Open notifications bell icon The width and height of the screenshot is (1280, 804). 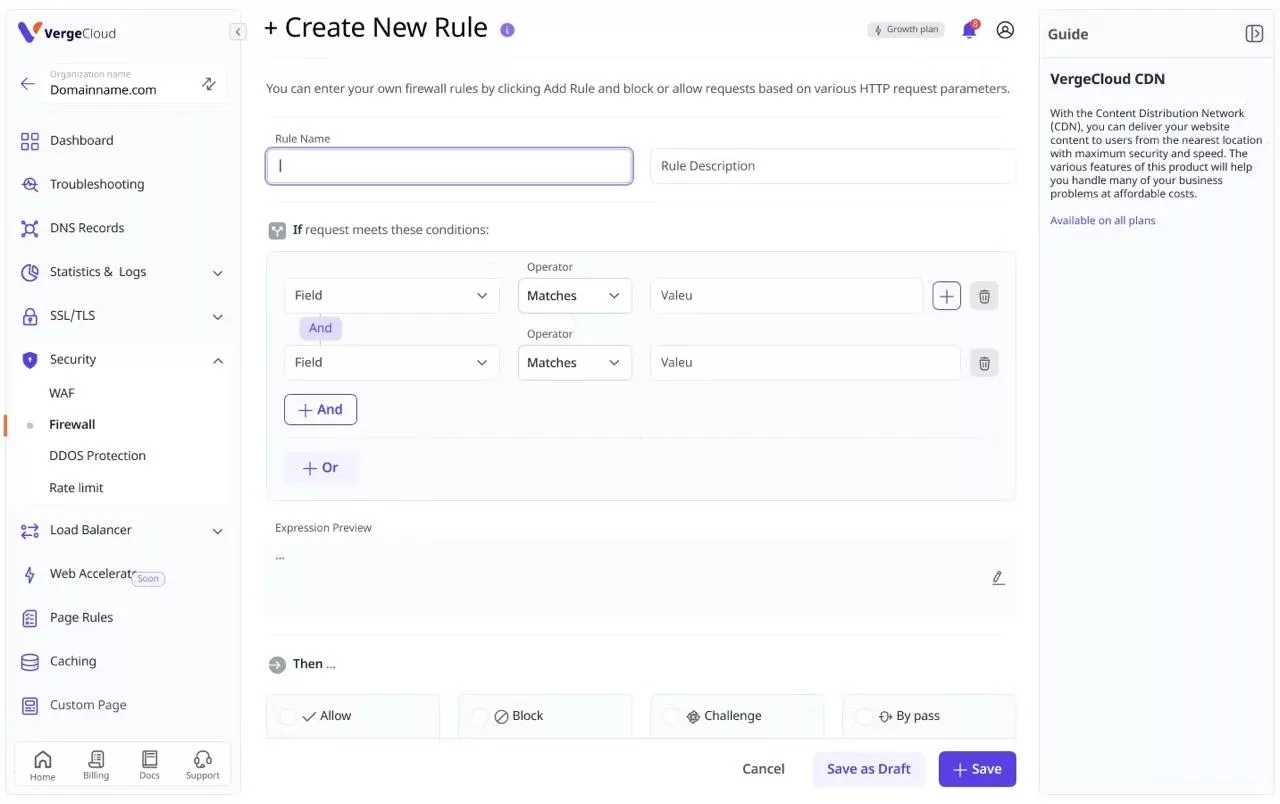click(x=969, y=30)
